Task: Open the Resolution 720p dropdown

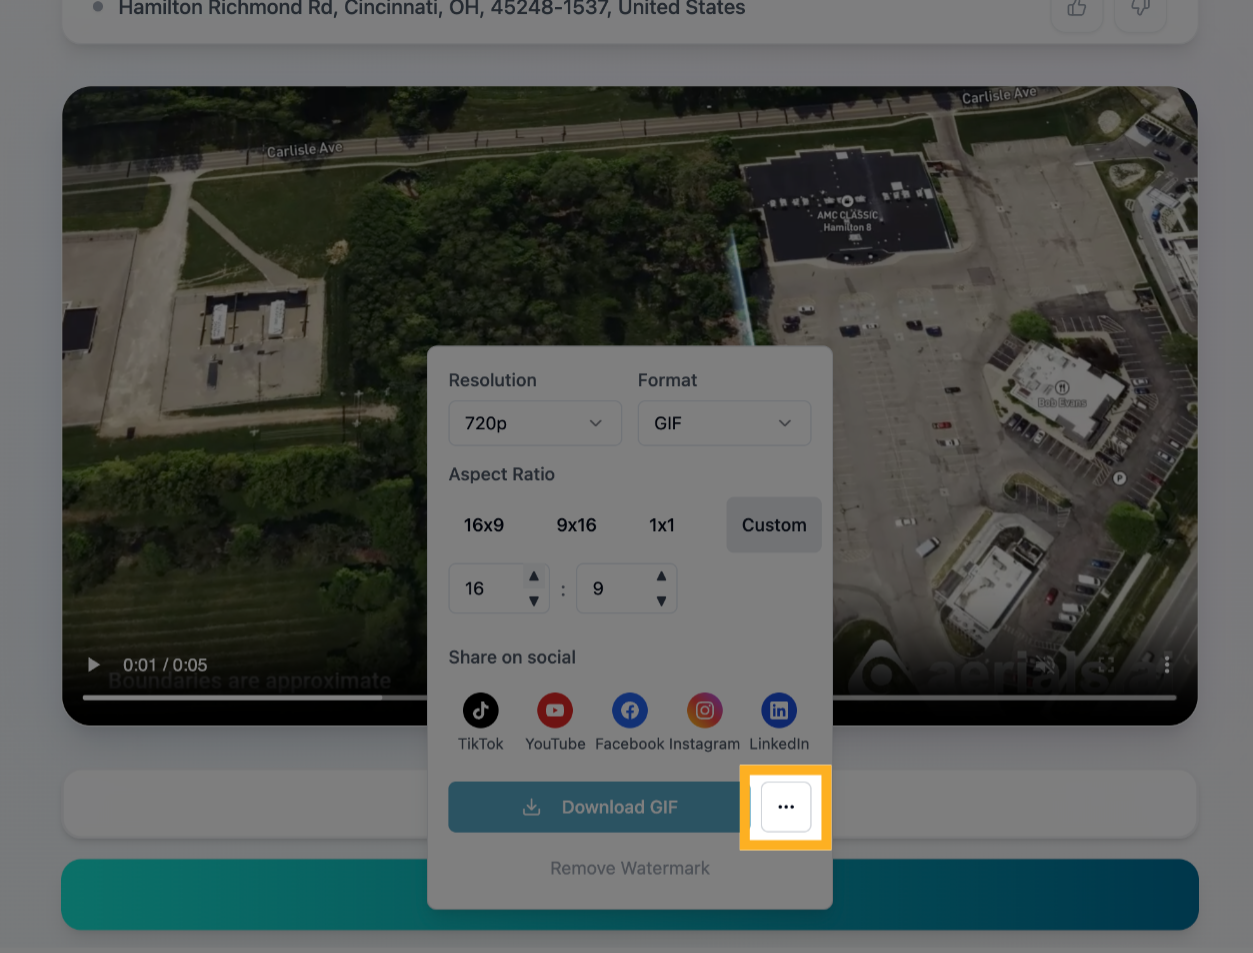Action: pyautogui.click(x=535, y=423)
